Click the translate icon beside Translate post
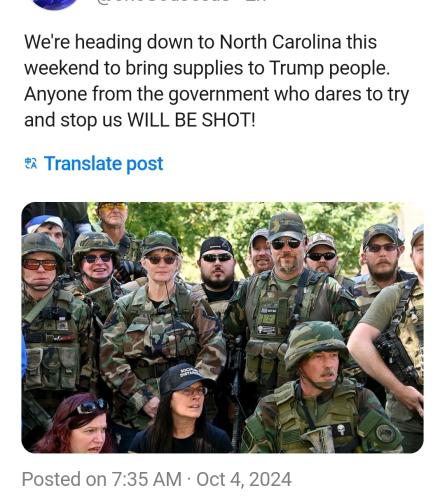 [32, 163]
